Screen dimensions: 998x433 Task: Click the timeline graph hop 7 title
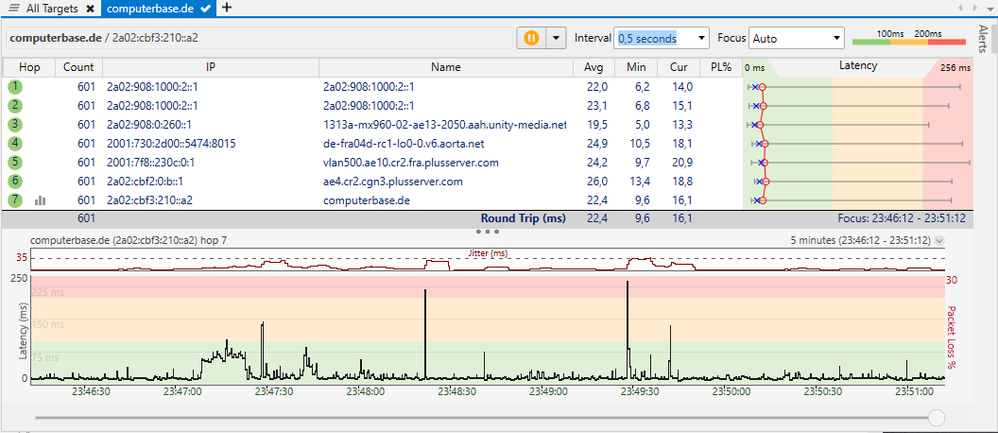coord(129,241)
